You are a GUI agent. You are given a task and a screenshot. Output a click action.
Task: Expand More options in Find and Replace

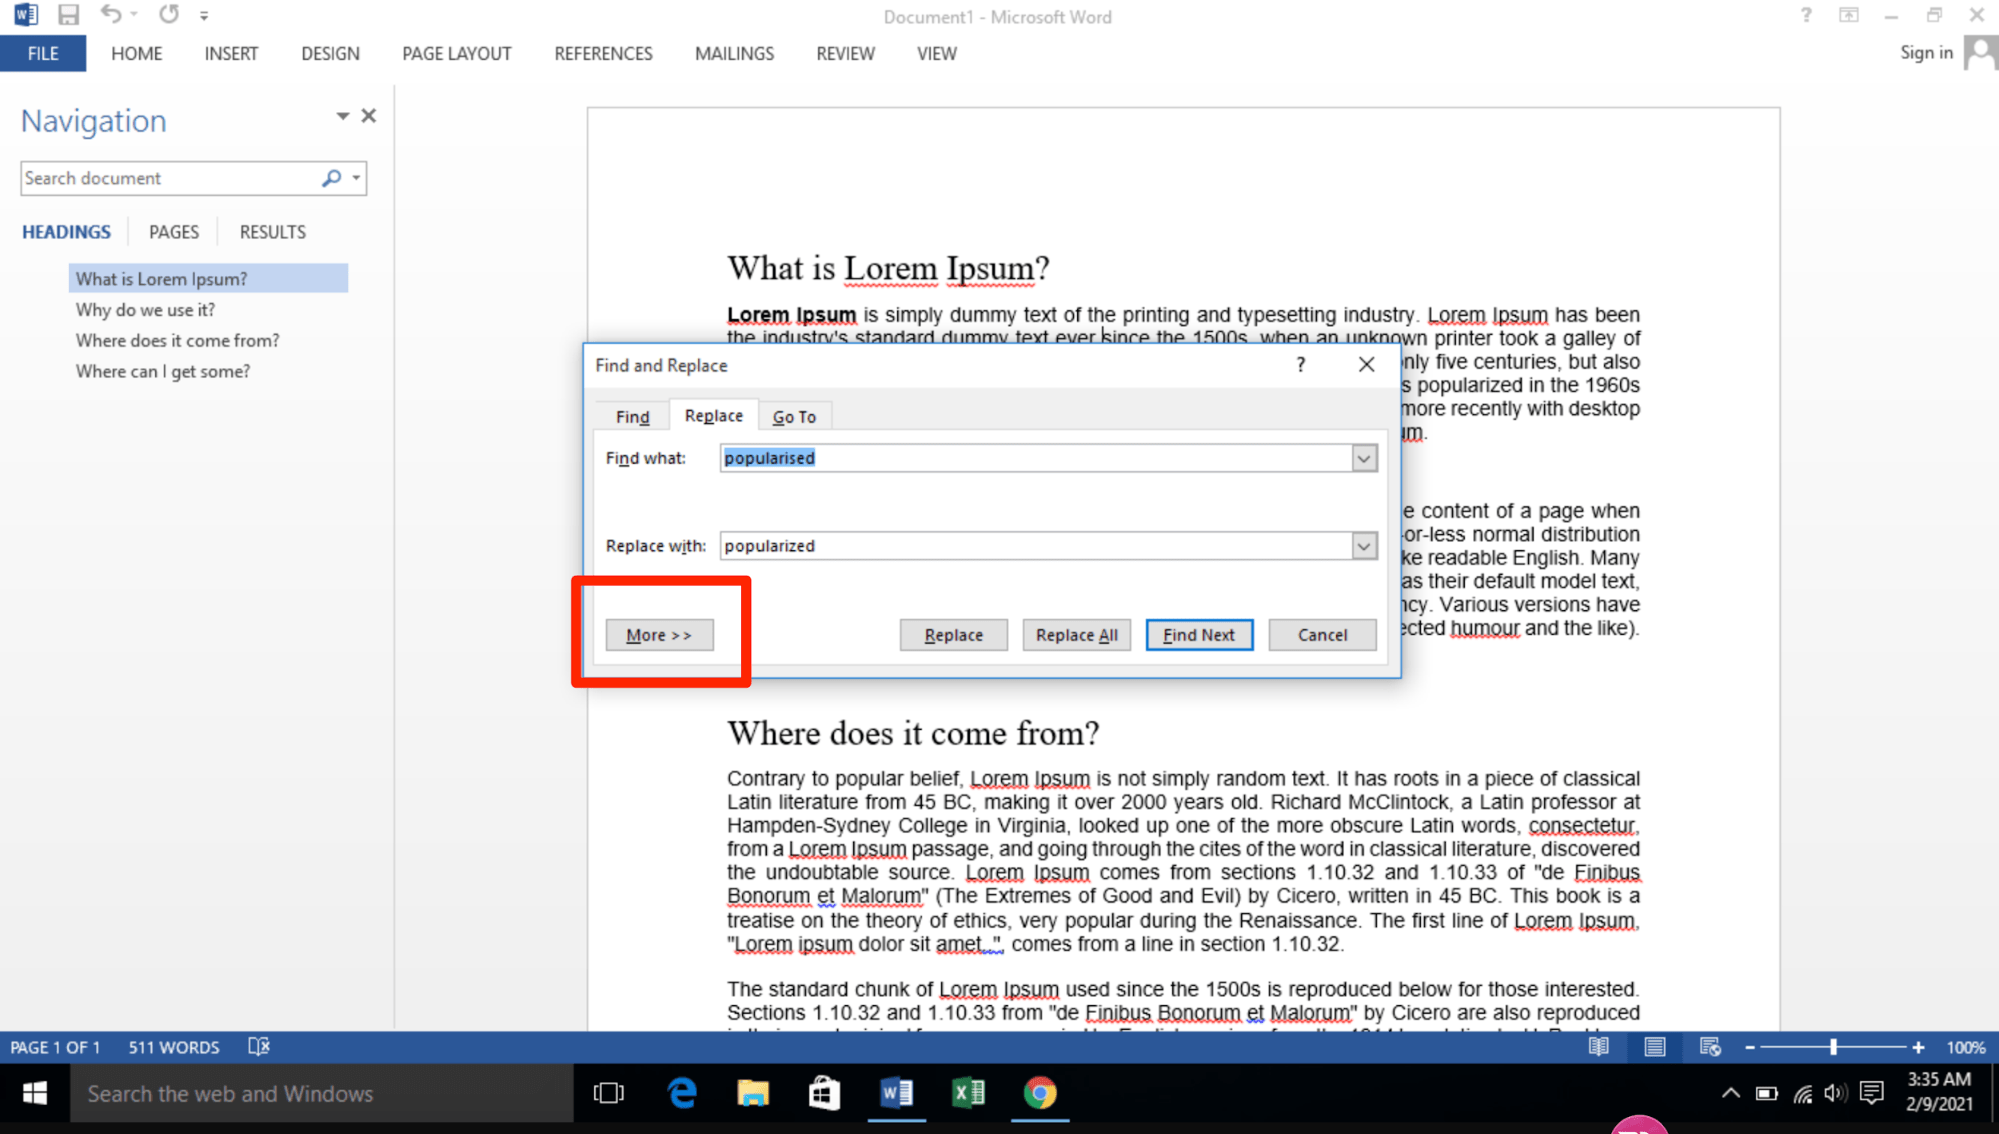pos(659,634)
